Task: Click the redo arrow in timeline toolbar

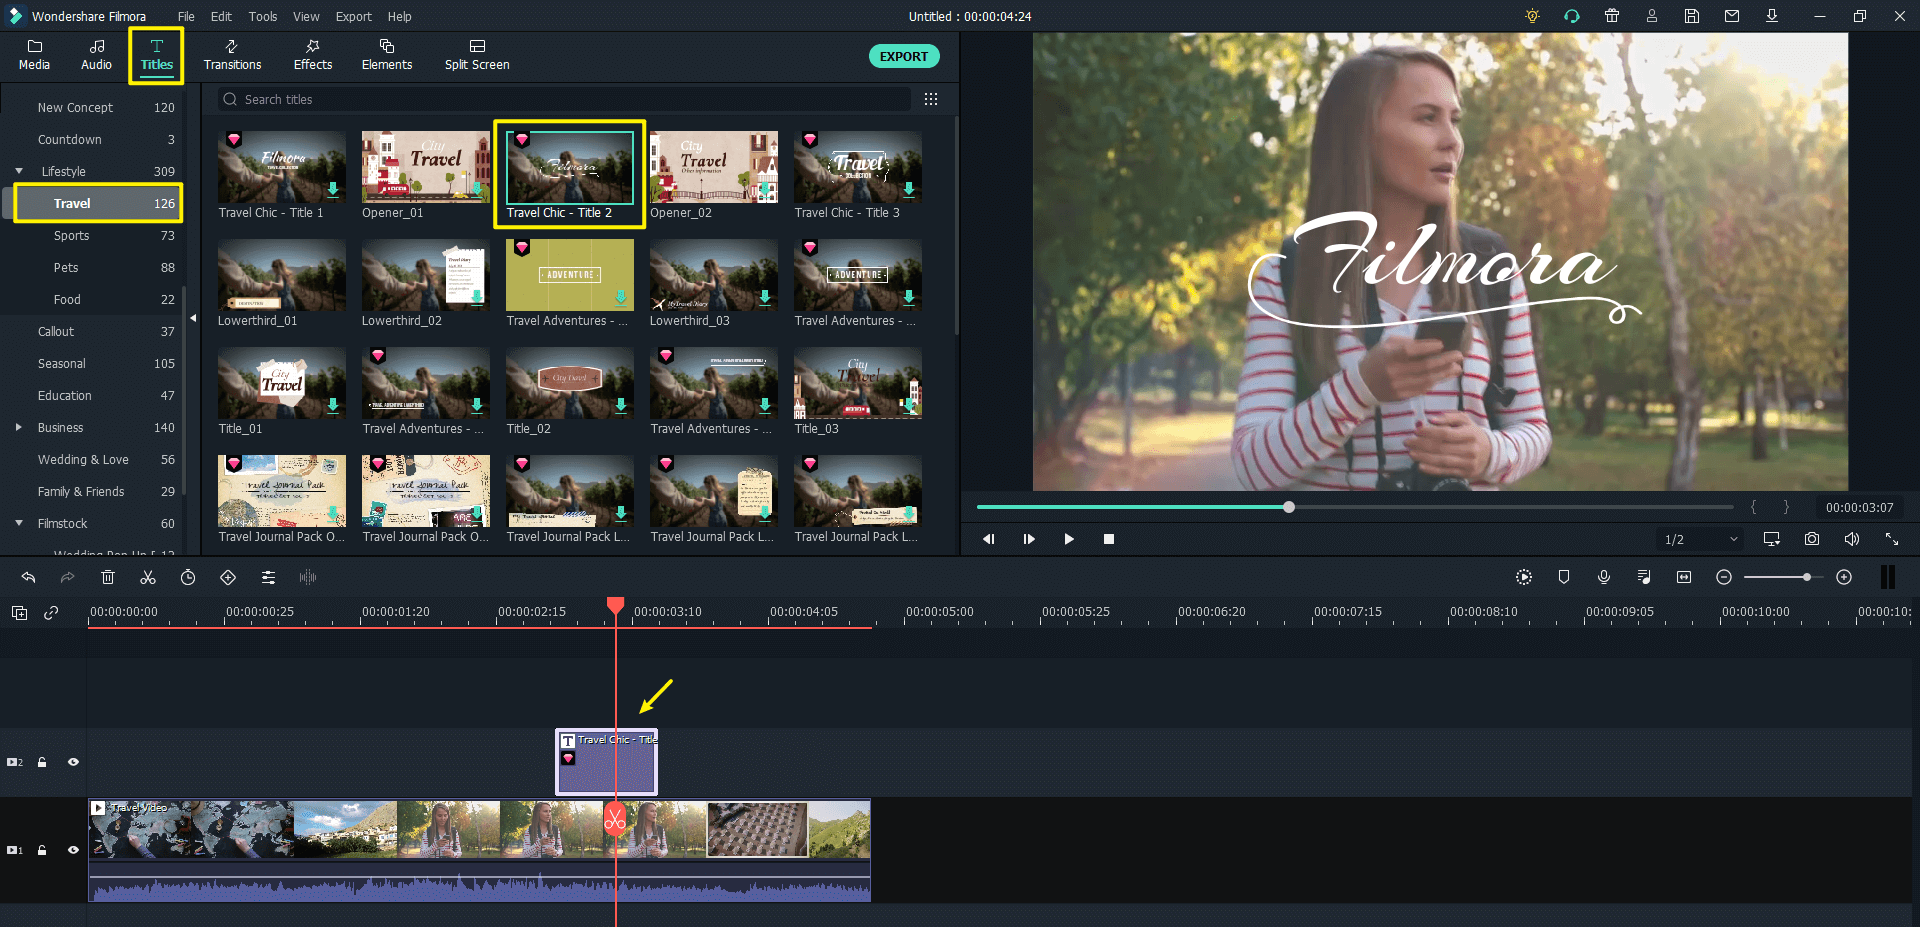Action: [67, 577]
